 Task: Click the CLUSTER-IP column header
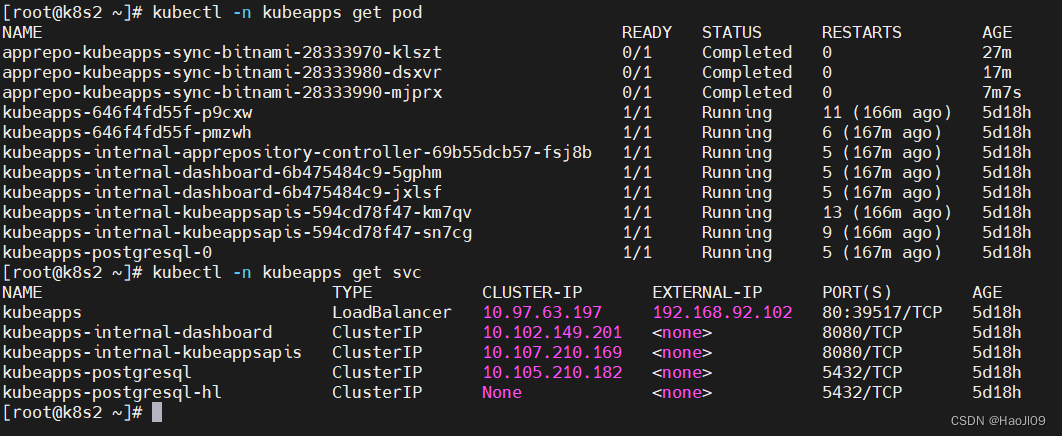[532, 292]
